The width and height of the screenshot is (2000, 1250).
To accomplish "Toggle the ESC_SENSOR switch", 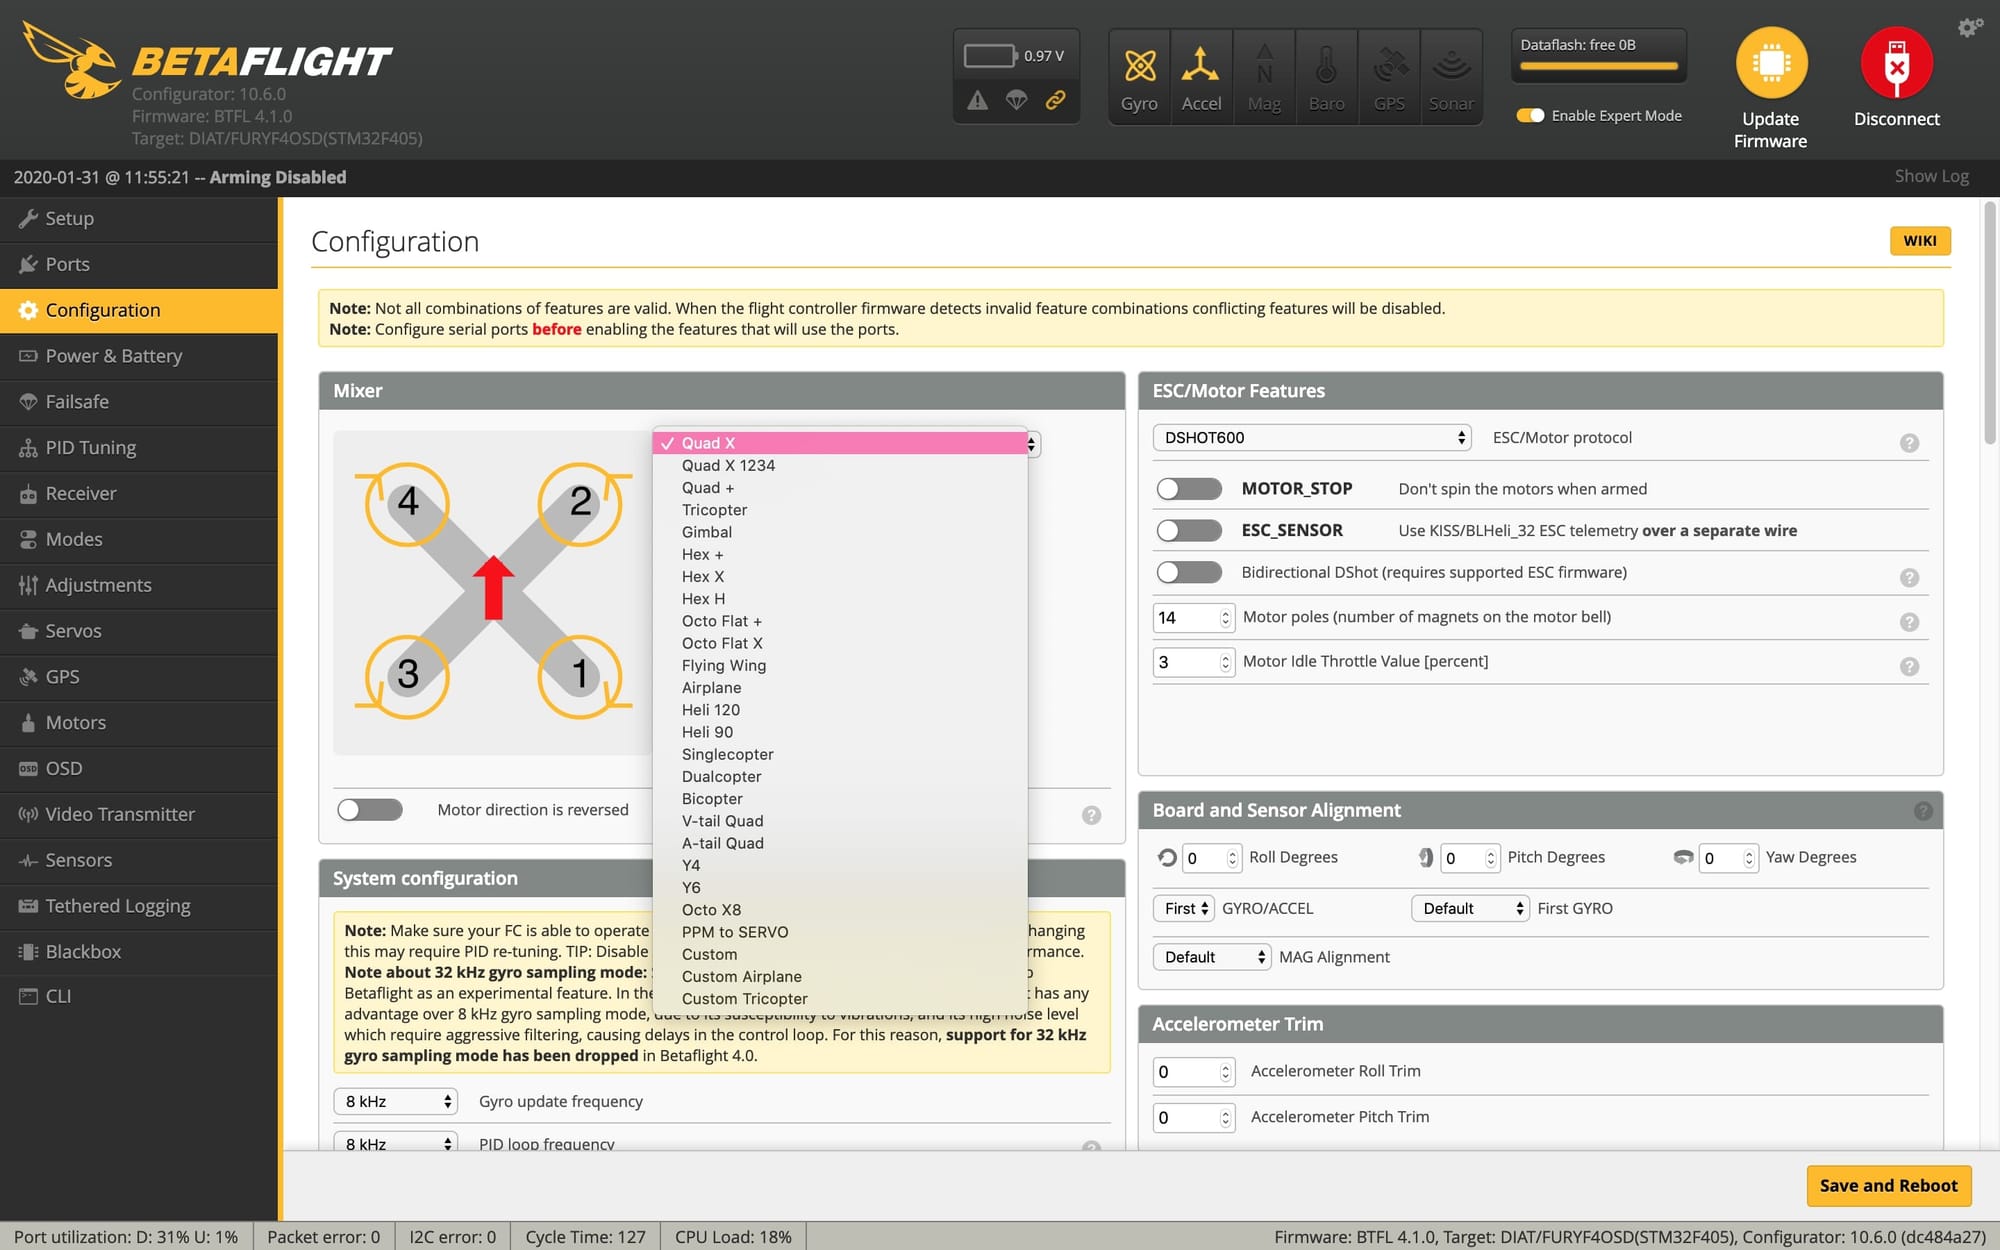I will coord(1189,530).
